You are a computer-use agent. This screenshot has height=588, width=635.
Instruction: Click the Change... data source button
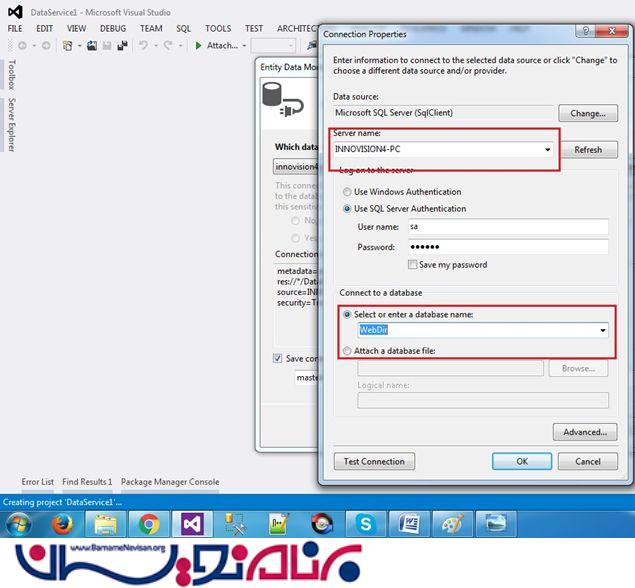pos(588,113)
